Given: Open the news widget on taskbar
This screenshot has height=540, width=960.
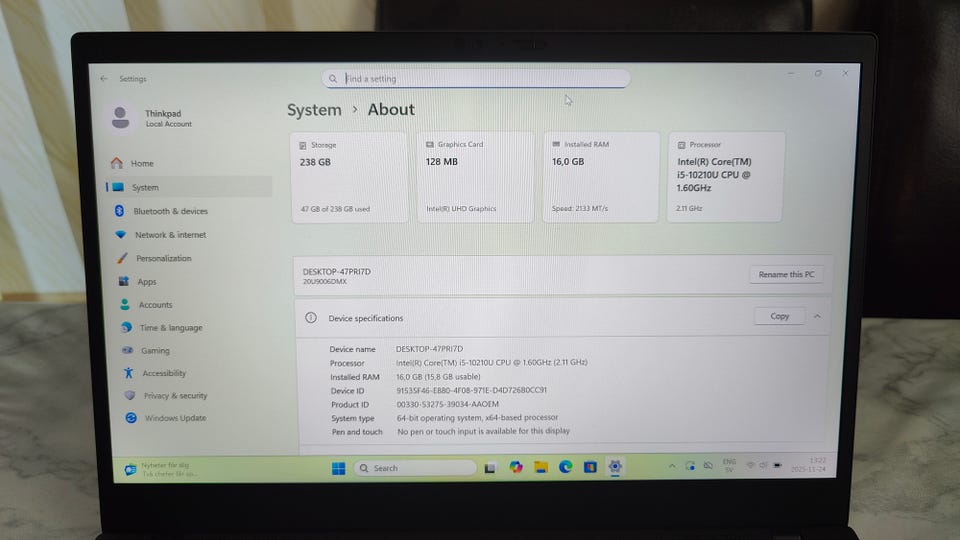Looking at the screenshot, I should click(160, 470).
